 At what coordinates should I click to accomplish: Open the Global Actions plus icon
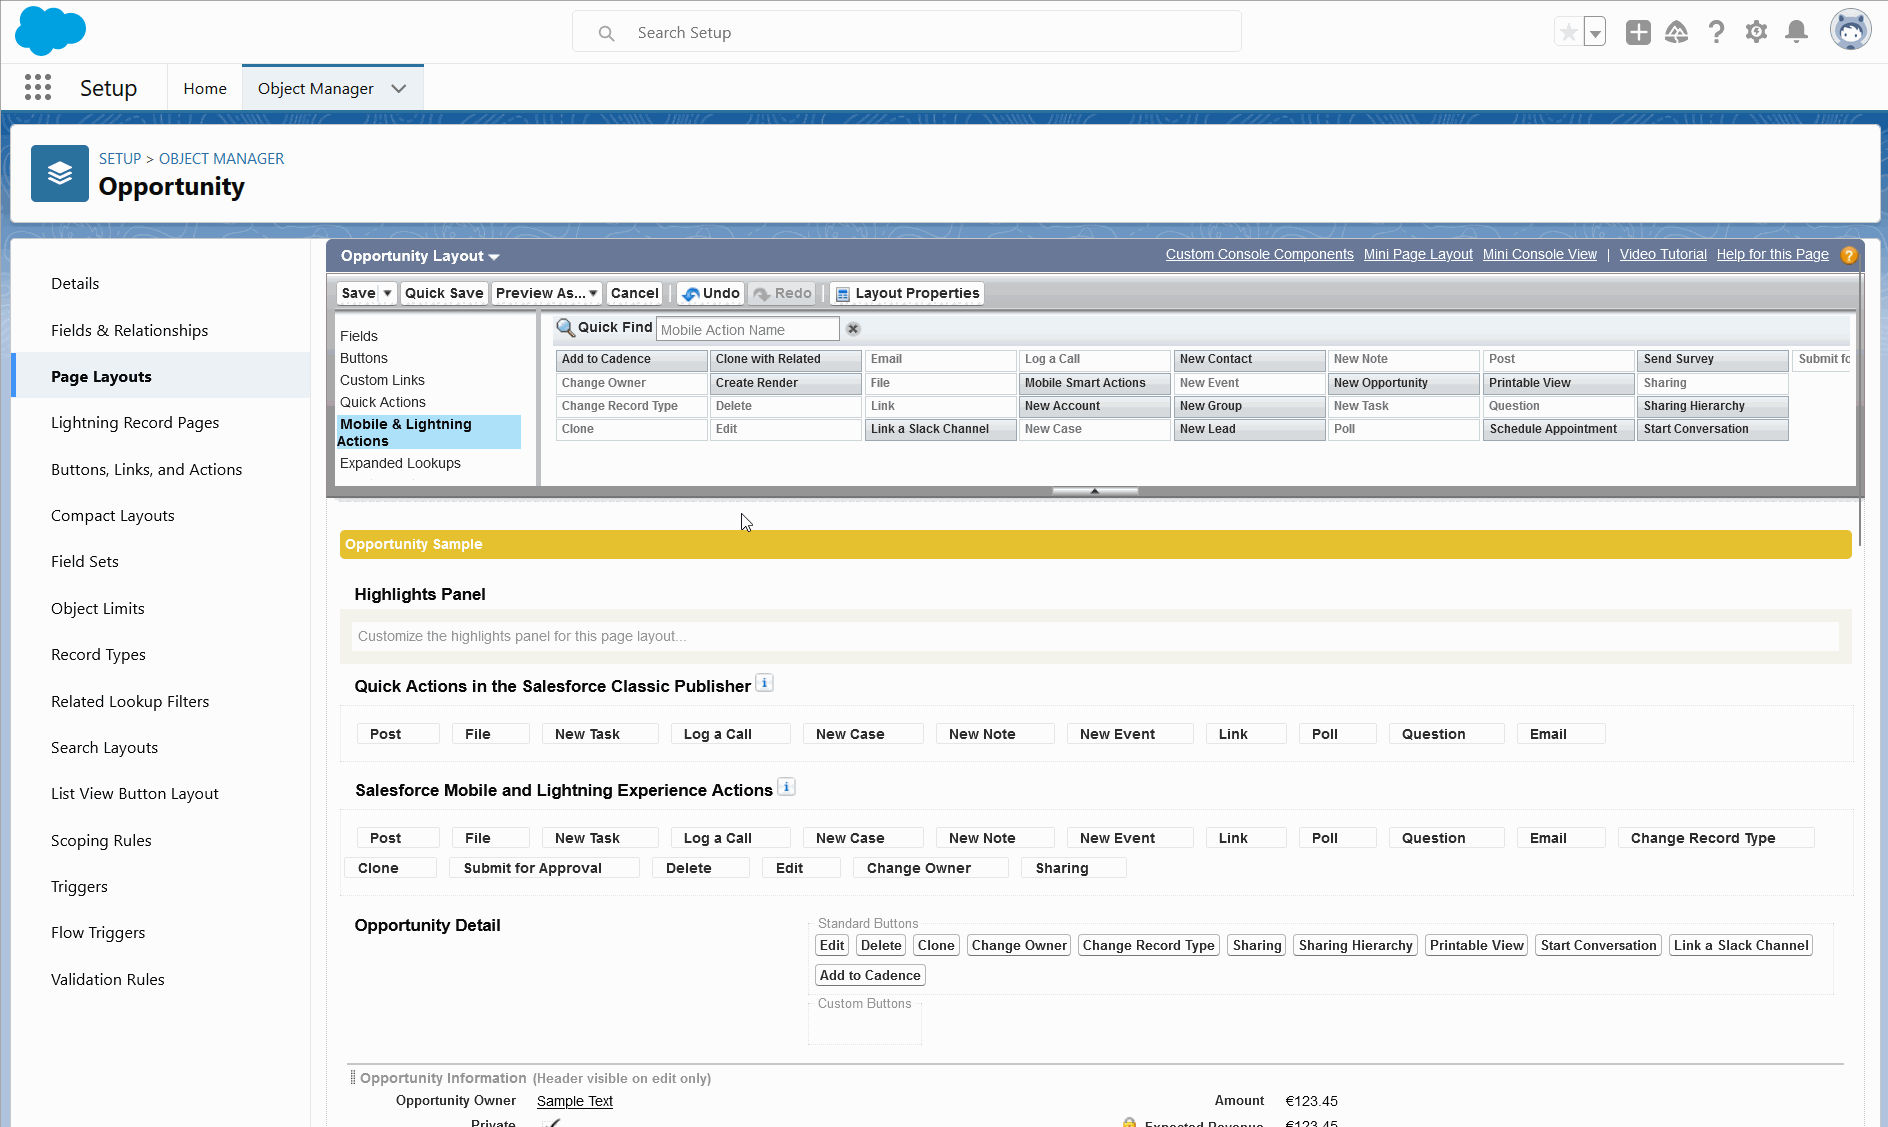tap(1638, 32)
